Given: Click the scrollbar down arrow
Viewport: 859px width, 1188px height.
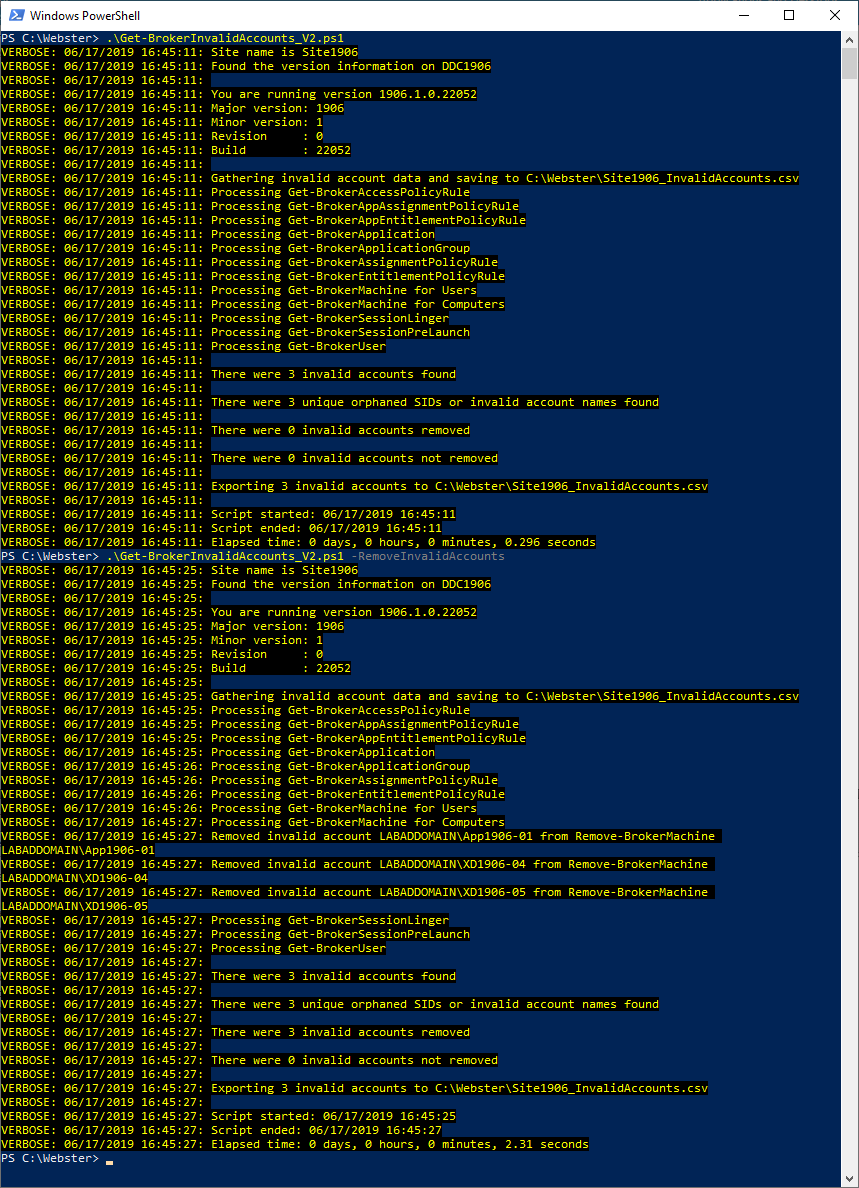Looking at the screenshot, I should point(850,1178).
